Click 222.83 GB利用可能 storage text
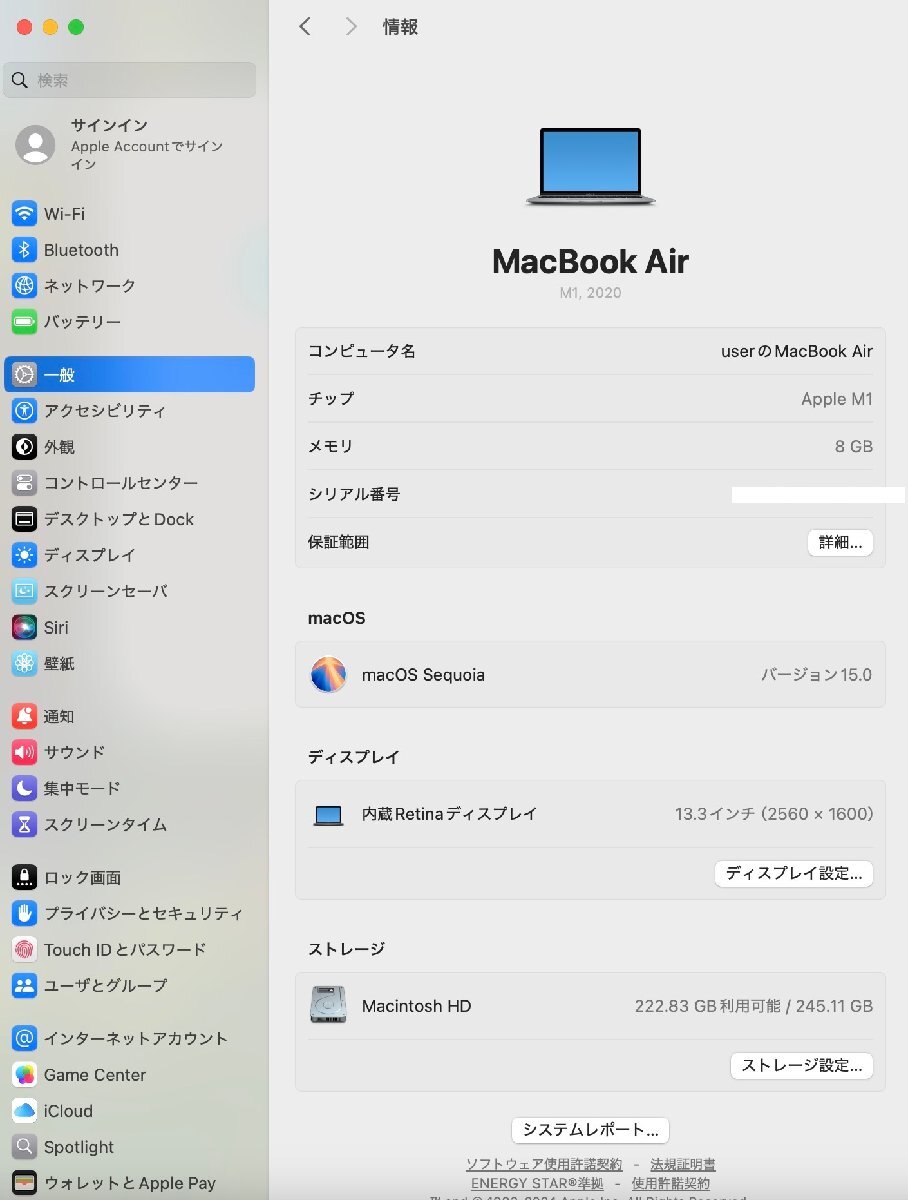Screen dimensions: 908x1200 tap(708, 1006)
